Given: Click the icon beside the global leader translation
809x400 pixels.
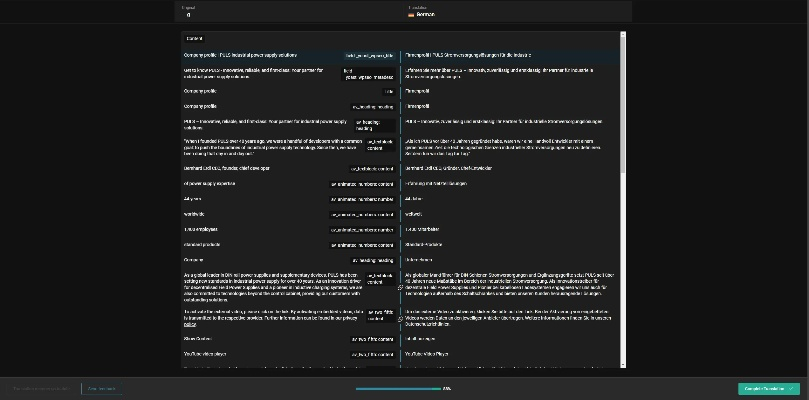Looking at the screenshot, I should click(x=400, y=287).
